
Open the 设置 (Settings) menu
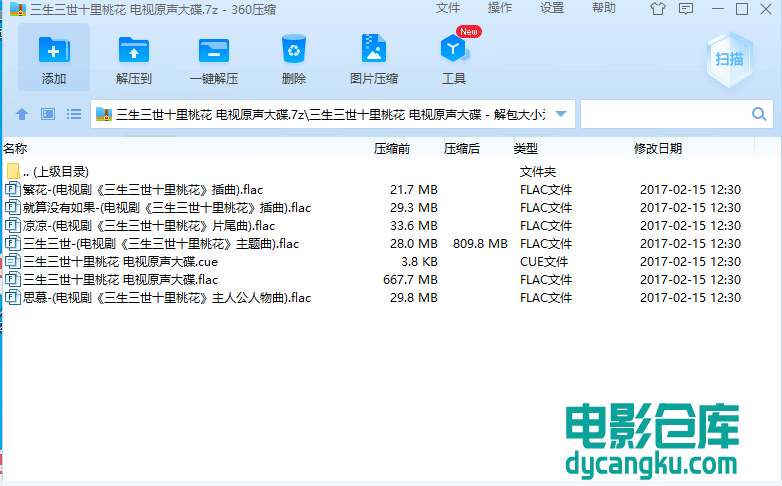tap(552, 8)
